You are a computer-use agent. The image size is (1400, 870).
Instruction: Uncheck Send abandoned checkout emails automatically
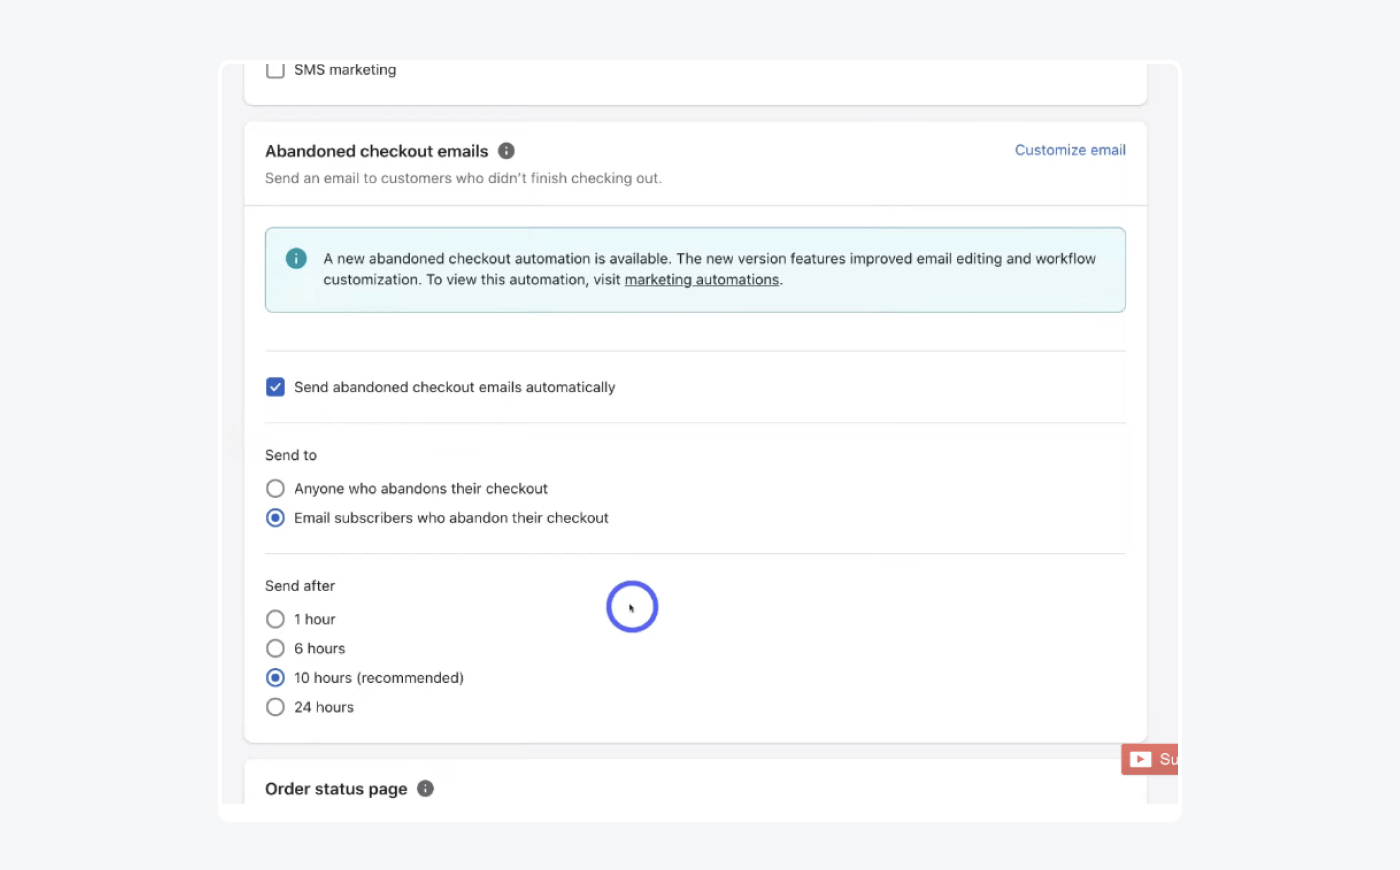(x=275, y=387)
